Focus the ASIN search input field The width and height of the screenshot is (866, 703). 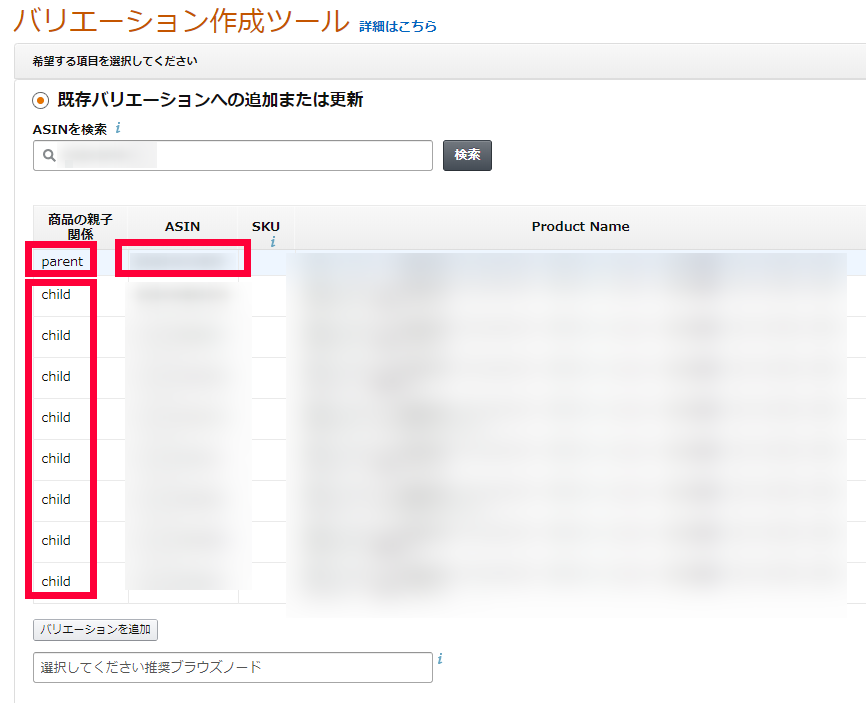240,156
